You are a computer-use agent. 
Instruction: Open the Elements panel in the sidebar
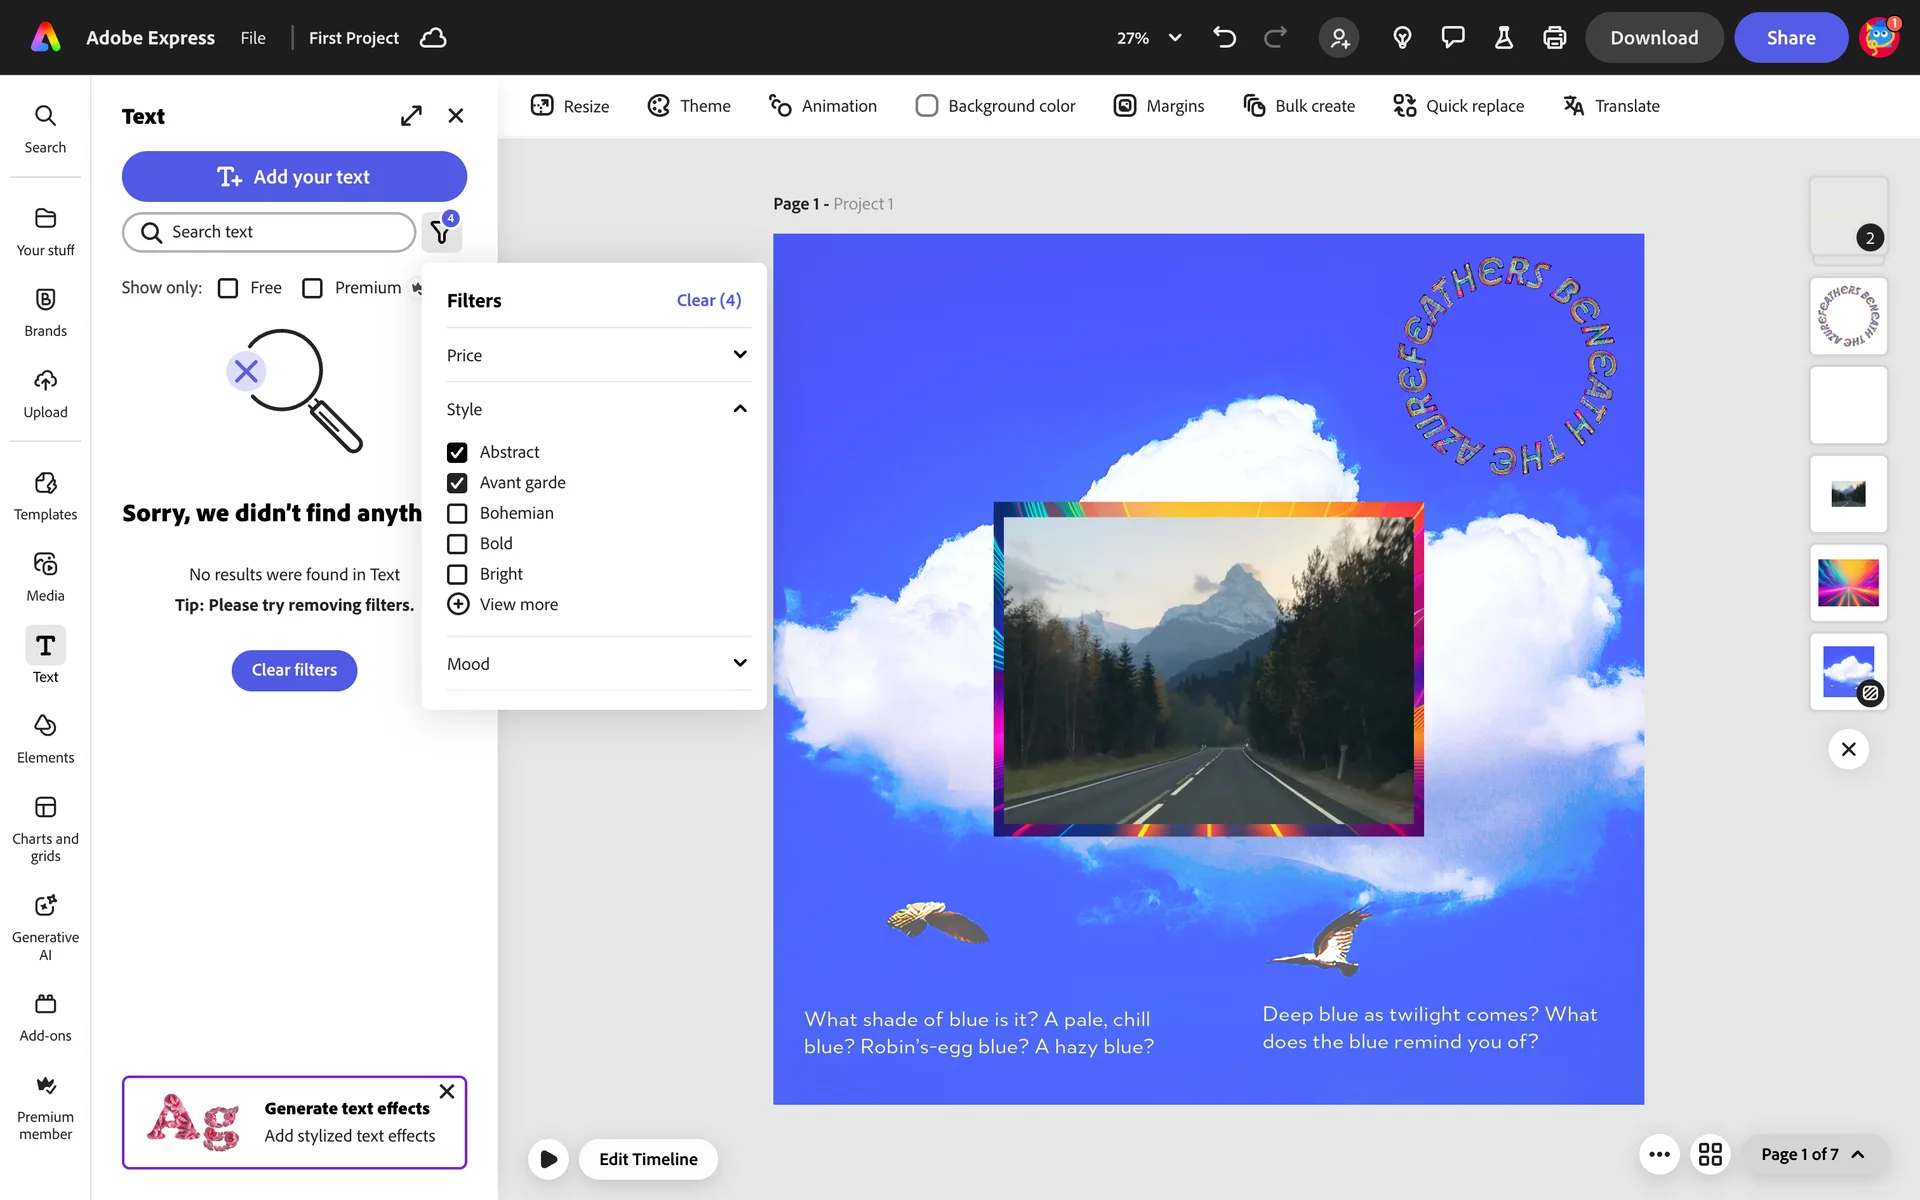point(45,738)
